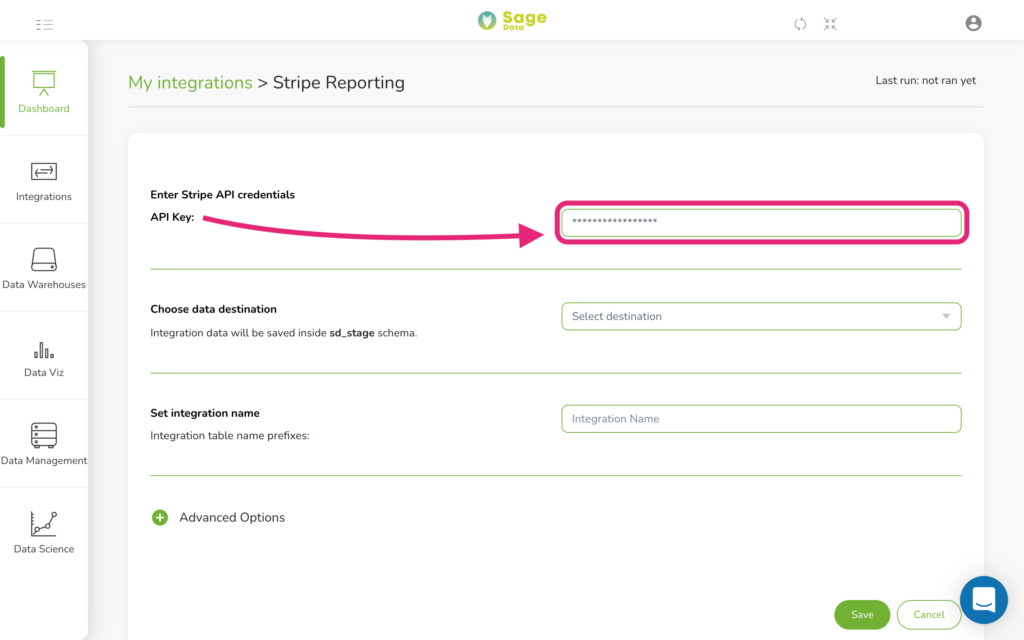Open the Data Viz sidebar icon
Image resolution: width=1024 pixels, height=640 pixels.
[x=44, y=351]
